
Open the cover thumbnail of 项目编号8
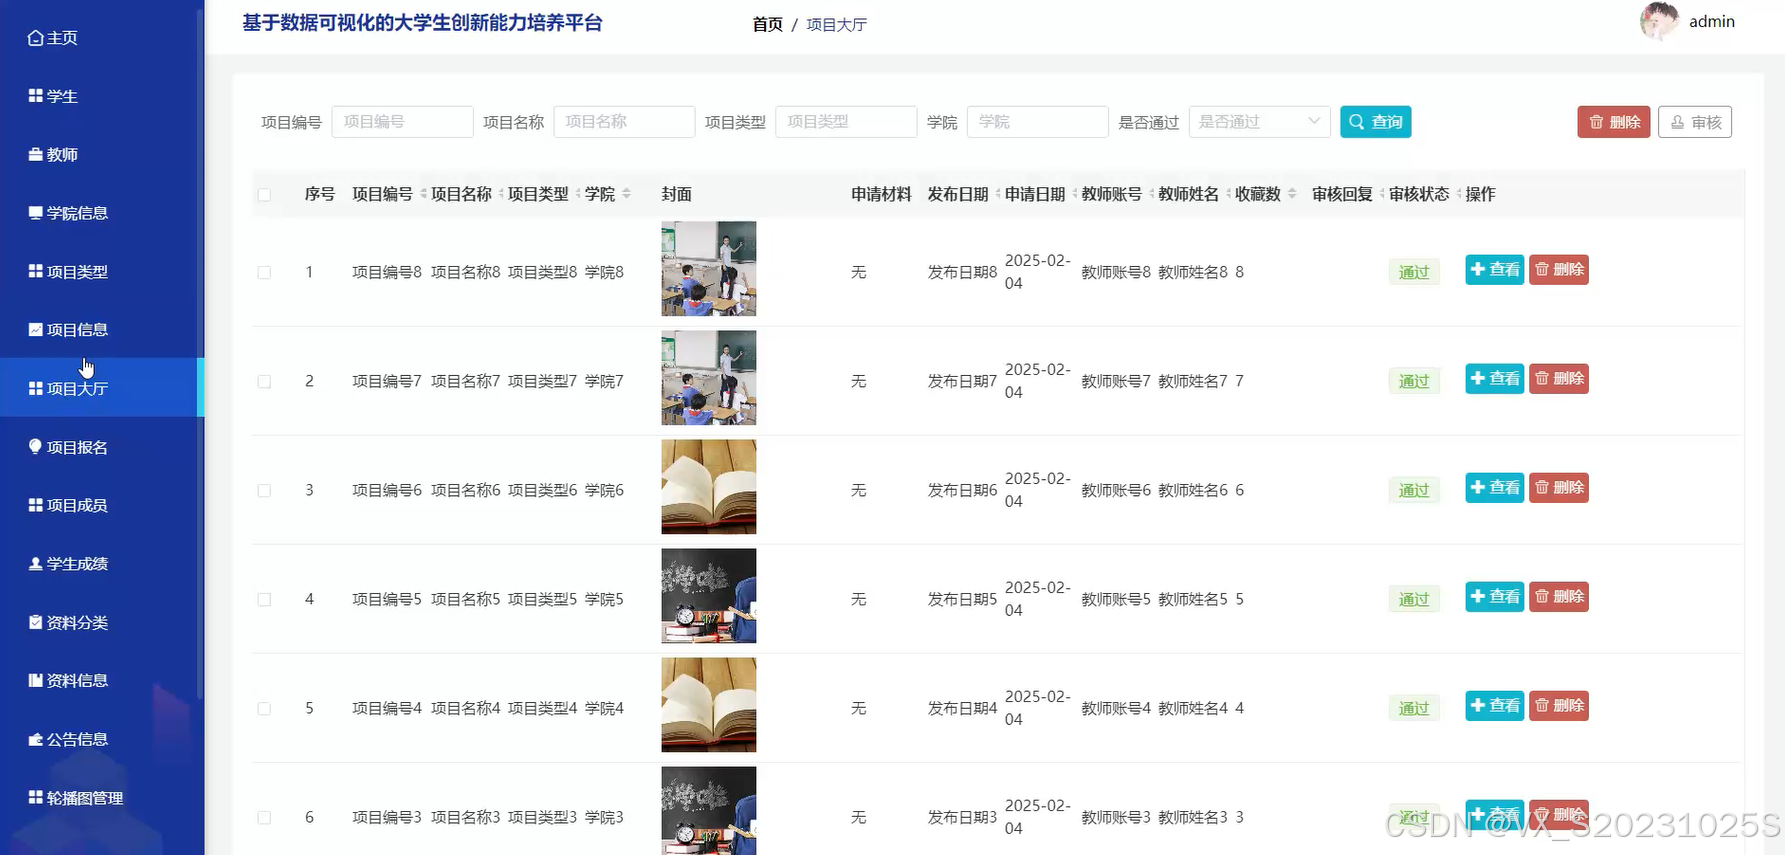click(x=708, y=269)
